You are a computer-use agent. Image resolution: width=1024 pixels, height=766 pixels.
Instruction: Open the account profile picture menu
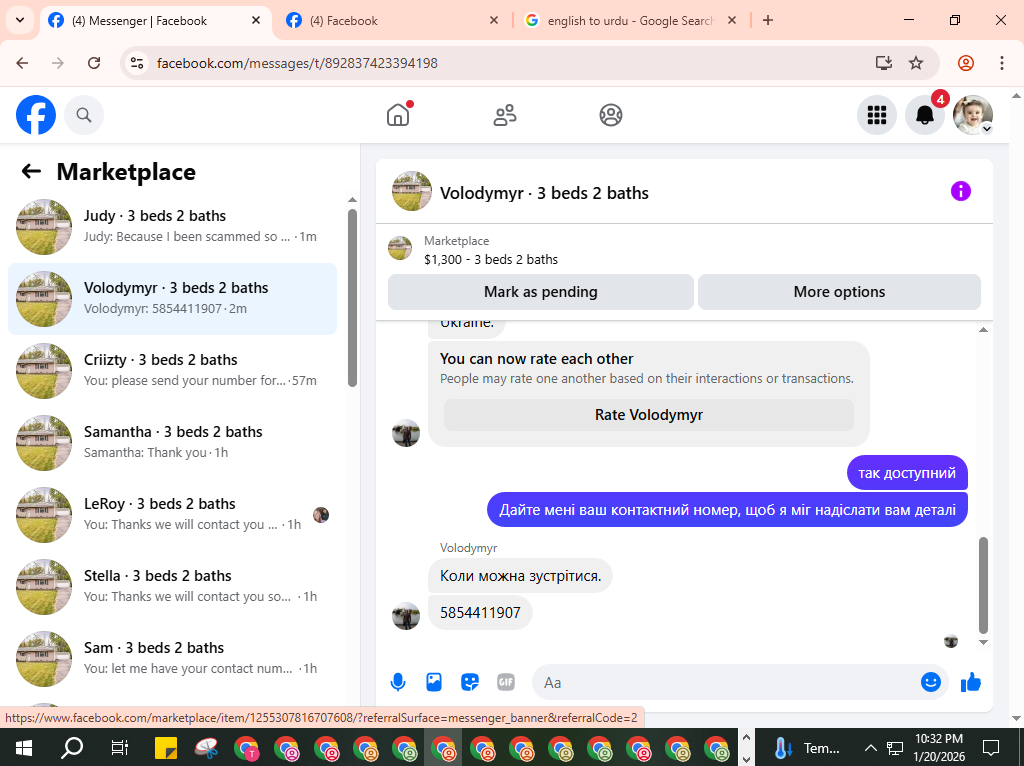point(973,115)
